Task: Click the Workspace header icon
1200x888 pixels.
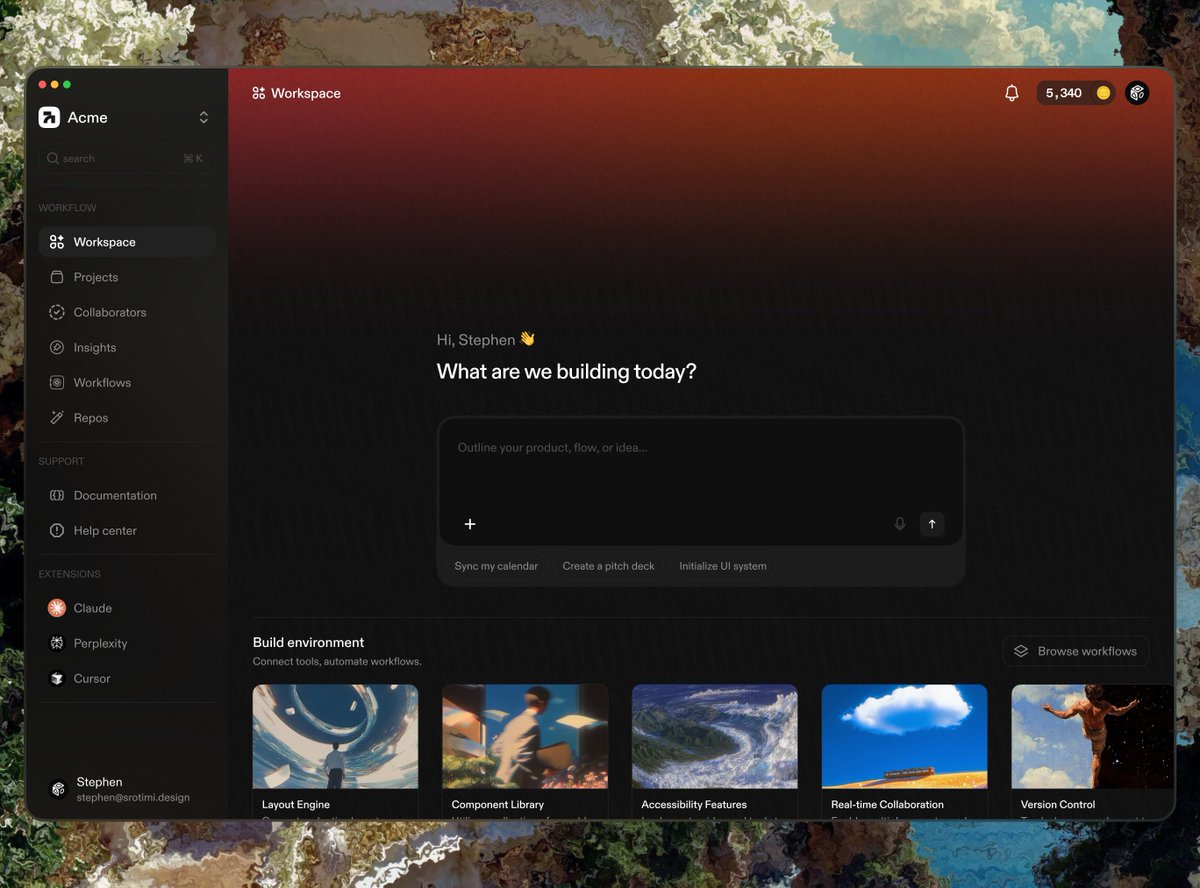Action: [259, 93]
